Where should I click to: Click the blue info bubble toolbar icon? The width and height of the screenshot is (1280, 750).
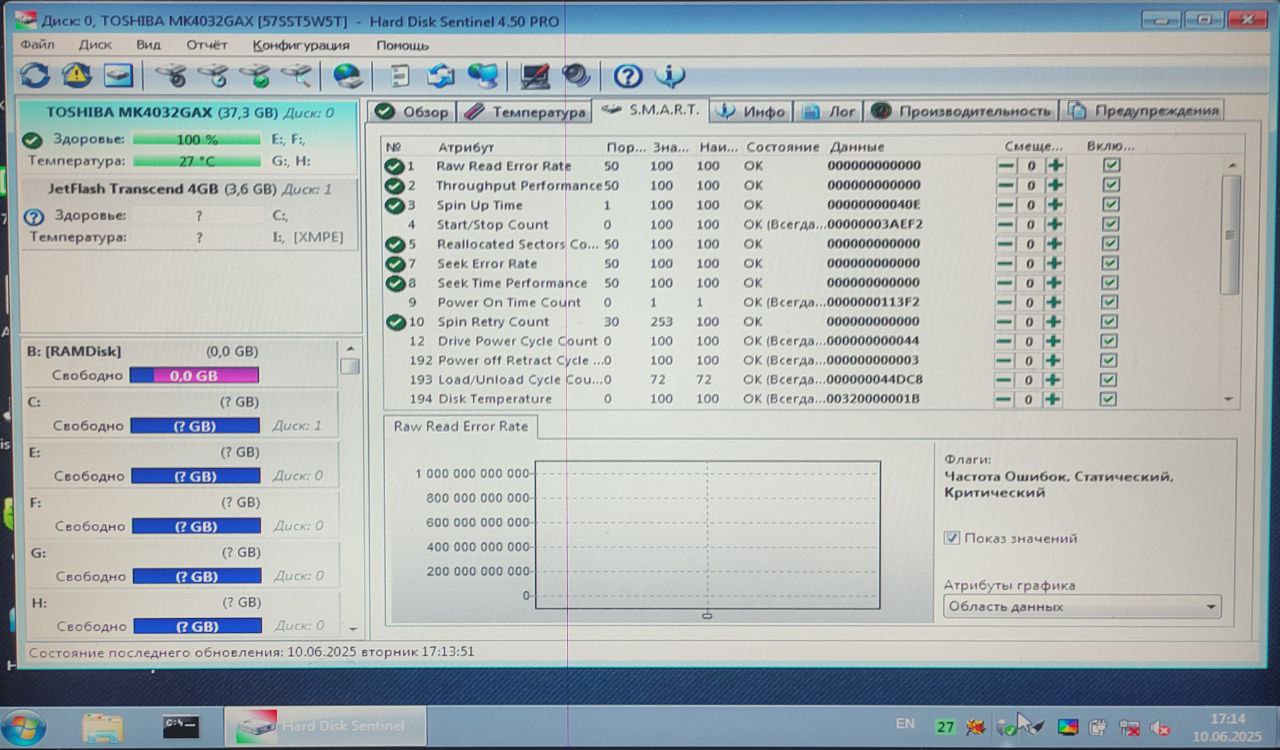[x=669, y=76]
